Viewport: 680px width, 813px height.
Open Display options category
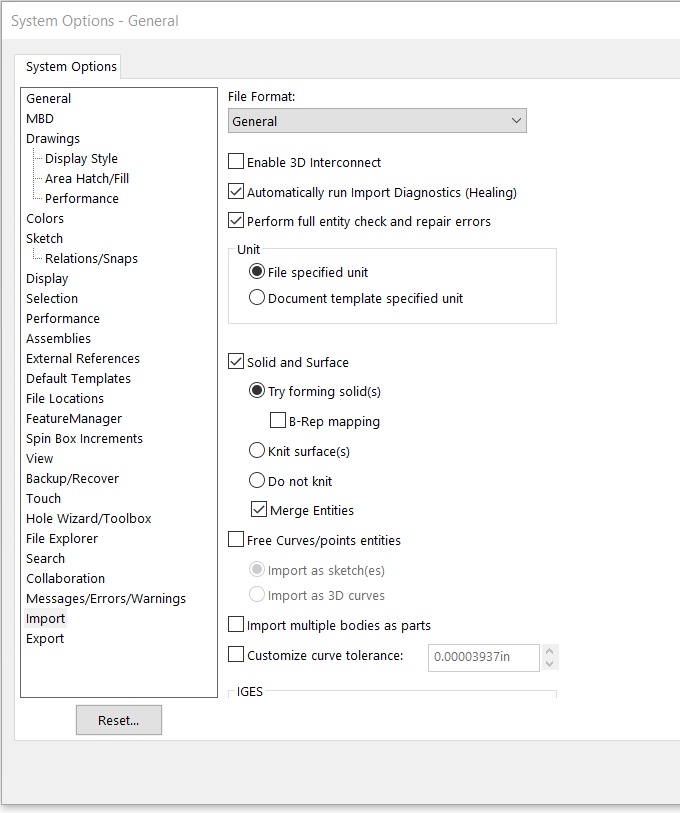(47, 278)
